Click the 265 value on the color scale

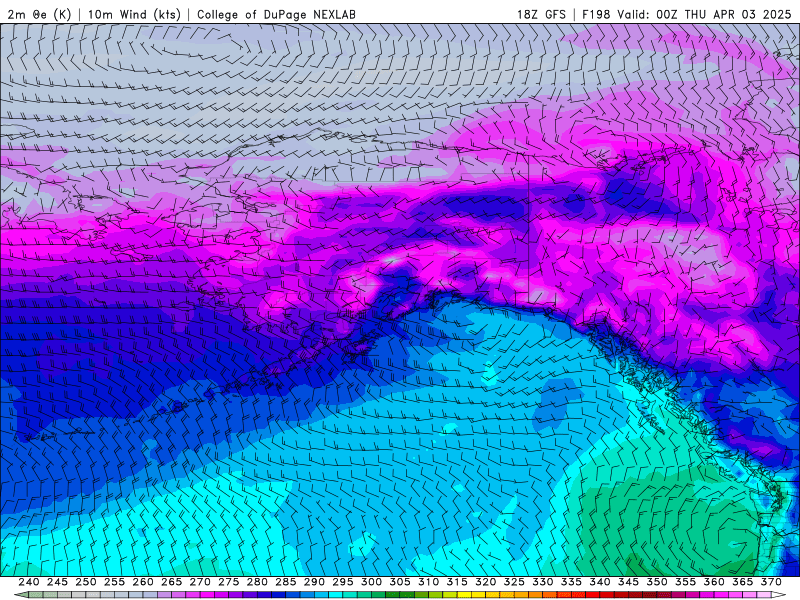click(x=171, y=582)
